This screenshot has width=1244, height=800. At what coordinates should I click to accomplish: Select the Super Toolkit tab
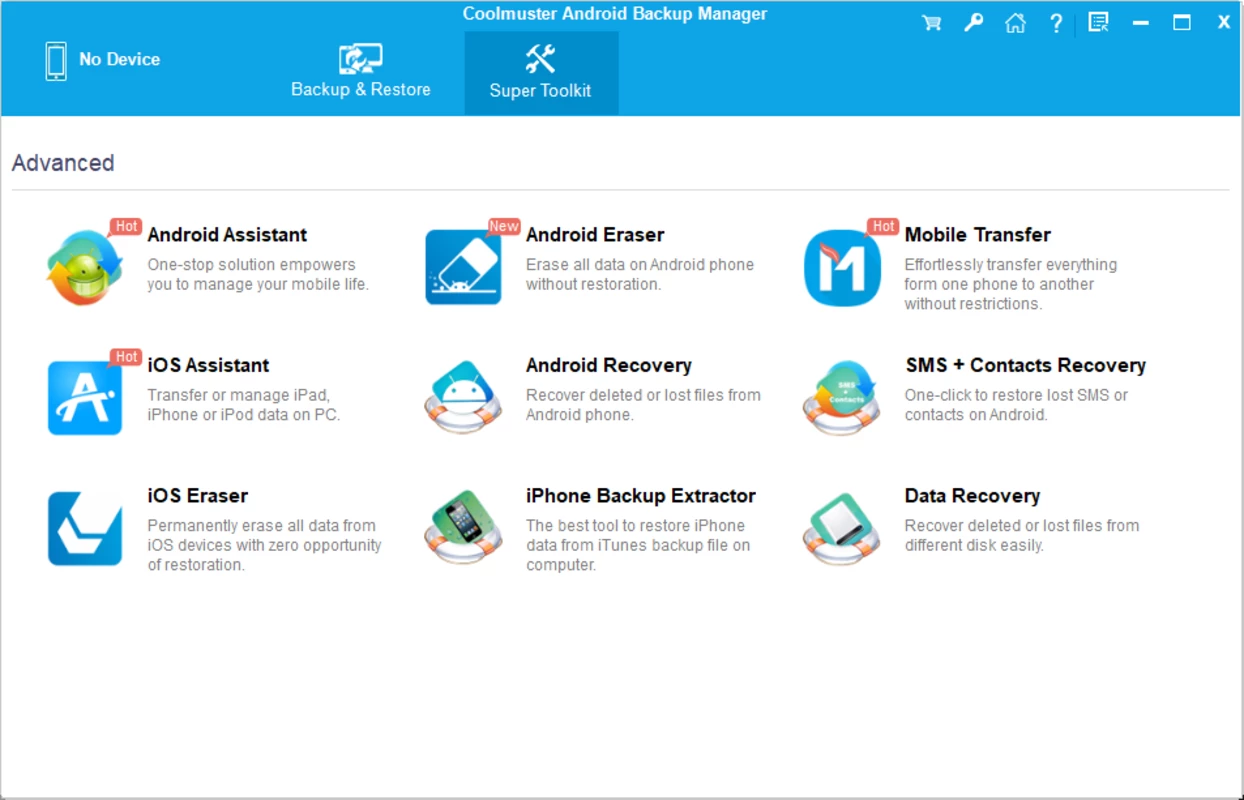[x=541, y=72]
